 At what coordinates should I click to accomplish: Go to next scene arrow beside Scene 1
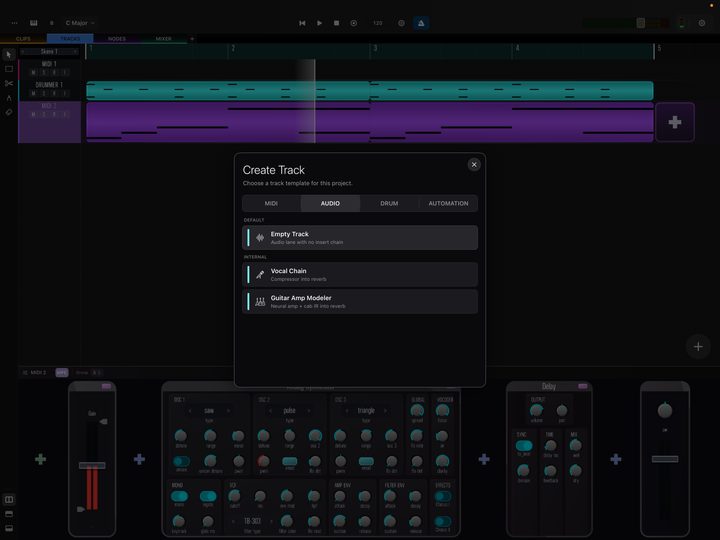pyautogui.click(x=75, y=51)
